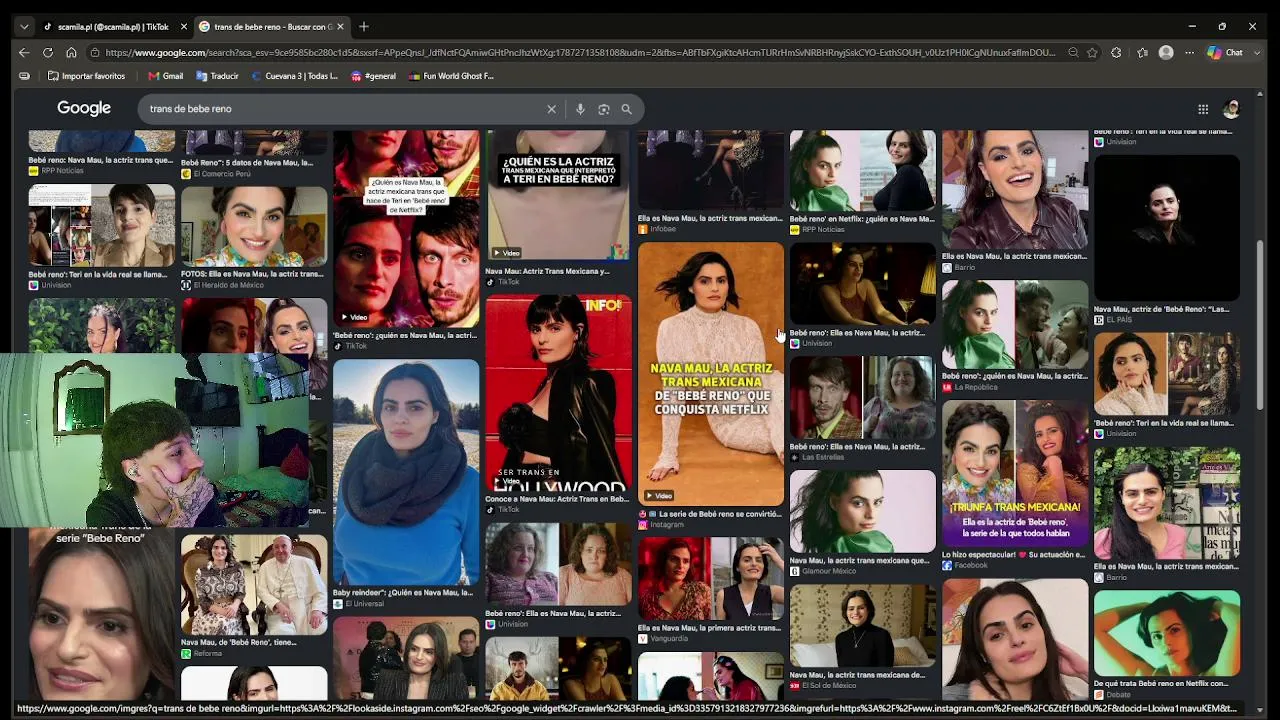Follow the El Heraldo de México source link
Image resolution: width=1280 pixels, height=720 pixels.
pyautogui.click(x=228, y=285)
